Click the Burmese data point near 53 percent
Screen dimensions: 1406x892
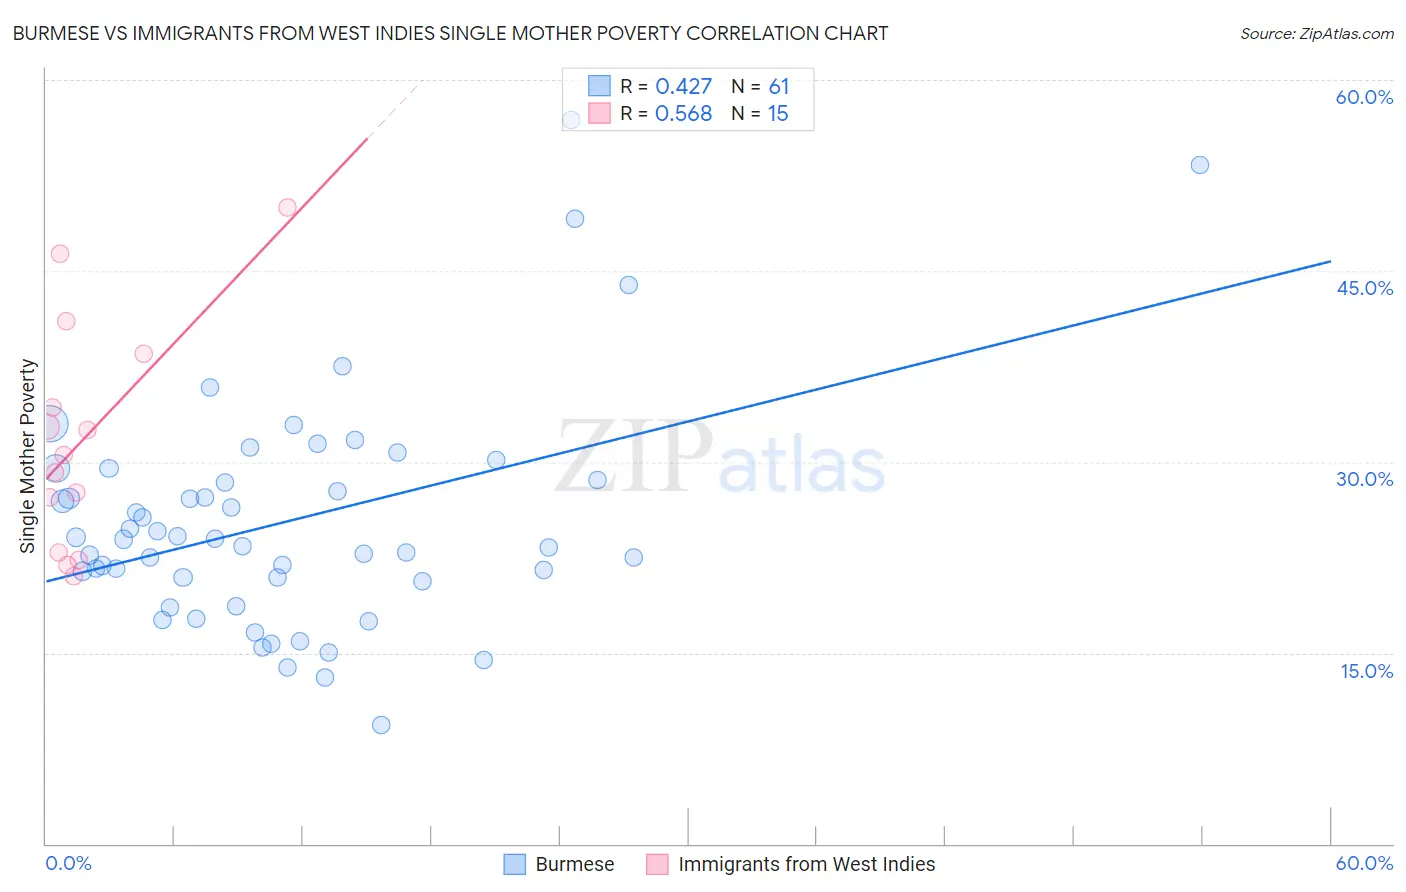tap(1200, 165)
